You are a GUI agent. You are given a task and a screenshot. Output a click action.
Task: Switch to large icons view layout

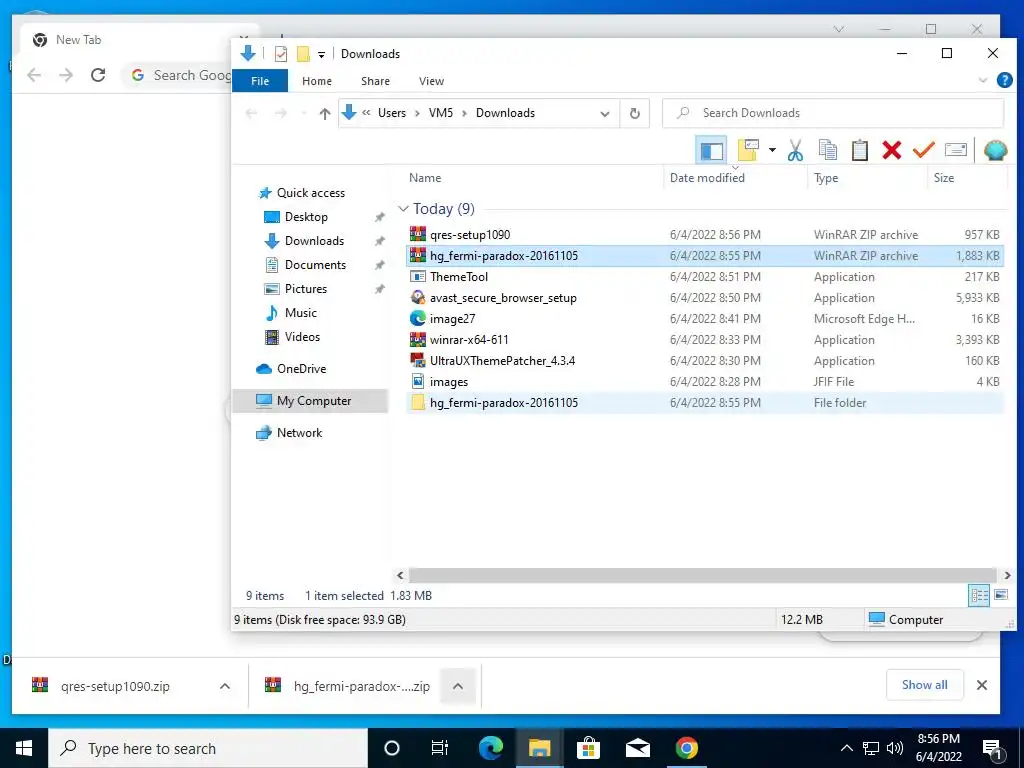point(1000,595)
